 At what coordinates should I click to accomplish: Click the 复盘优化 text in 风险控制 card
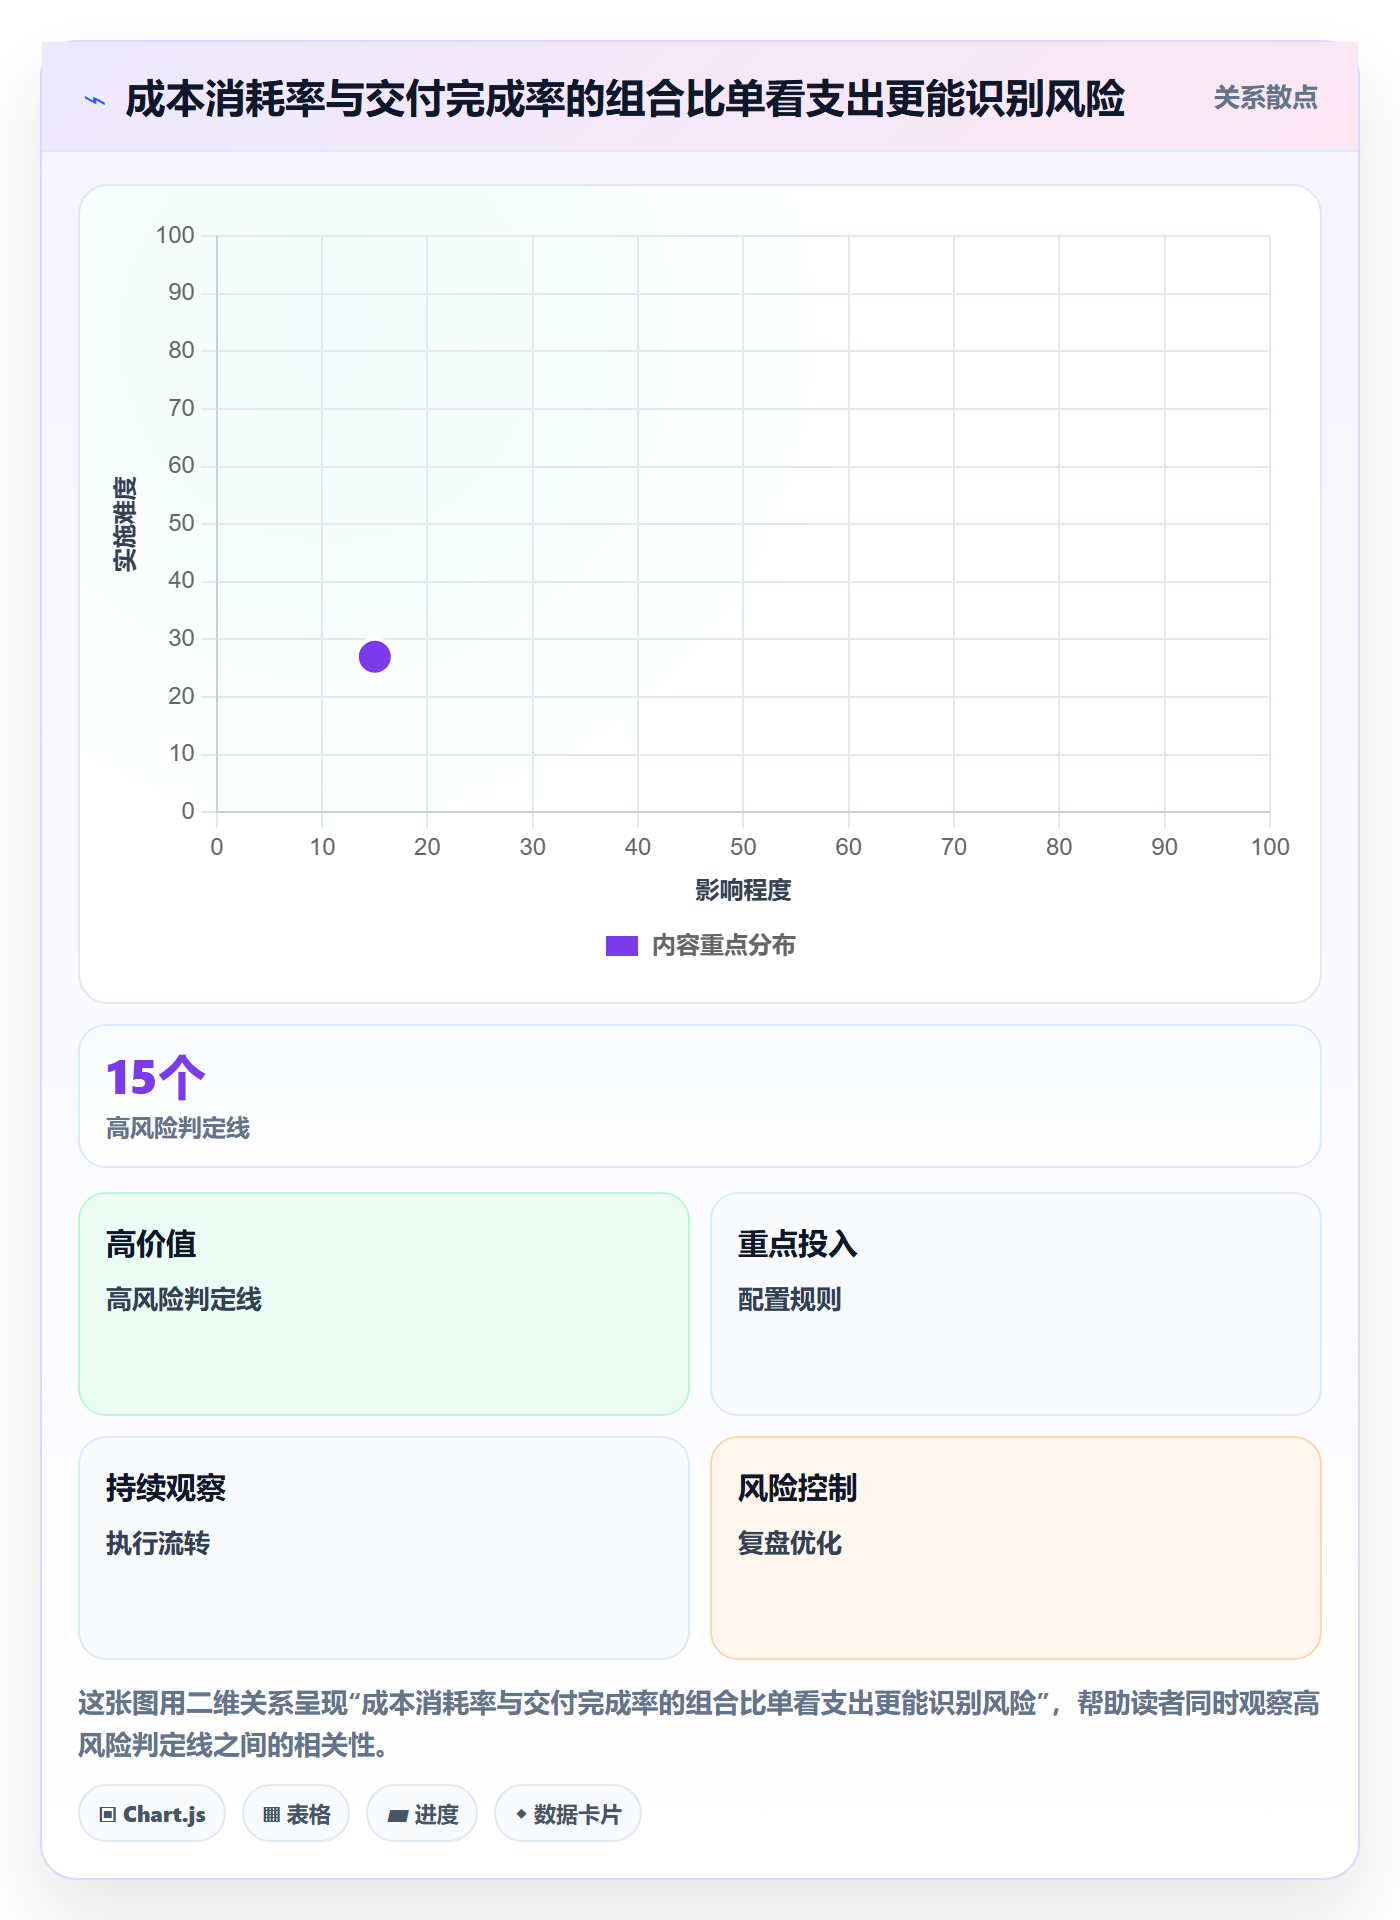(790, 1543)
